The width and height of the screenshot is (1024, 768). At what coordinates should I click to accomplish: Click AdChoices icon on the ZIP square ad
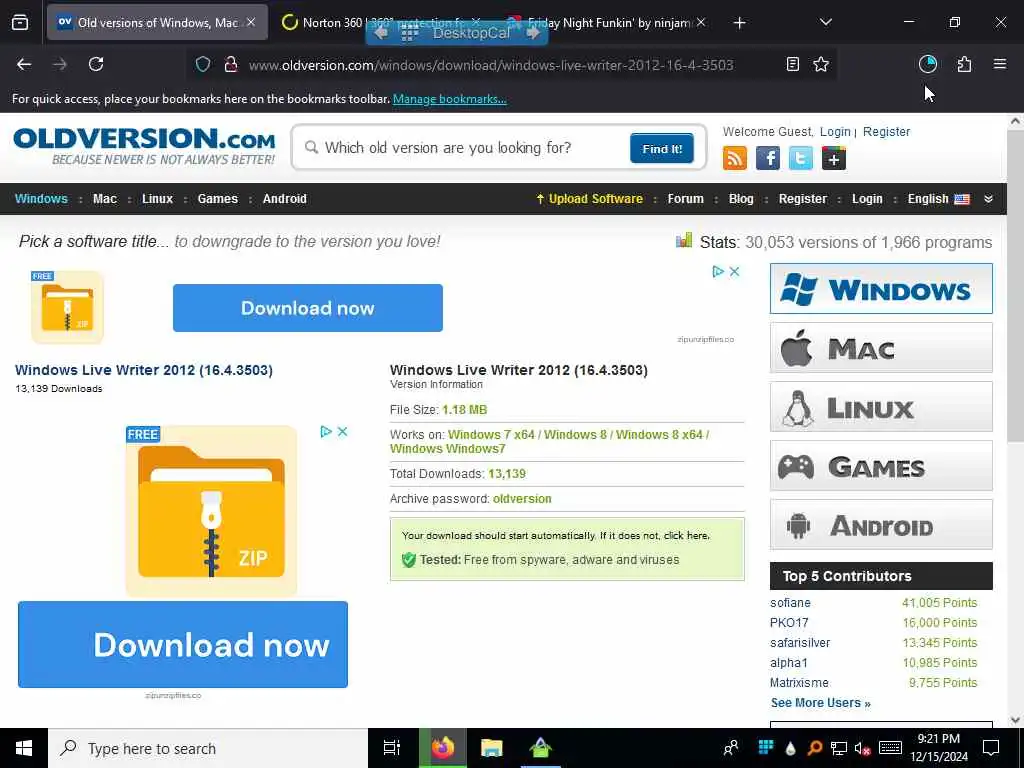pyautogui.click(x=326, y=432)
